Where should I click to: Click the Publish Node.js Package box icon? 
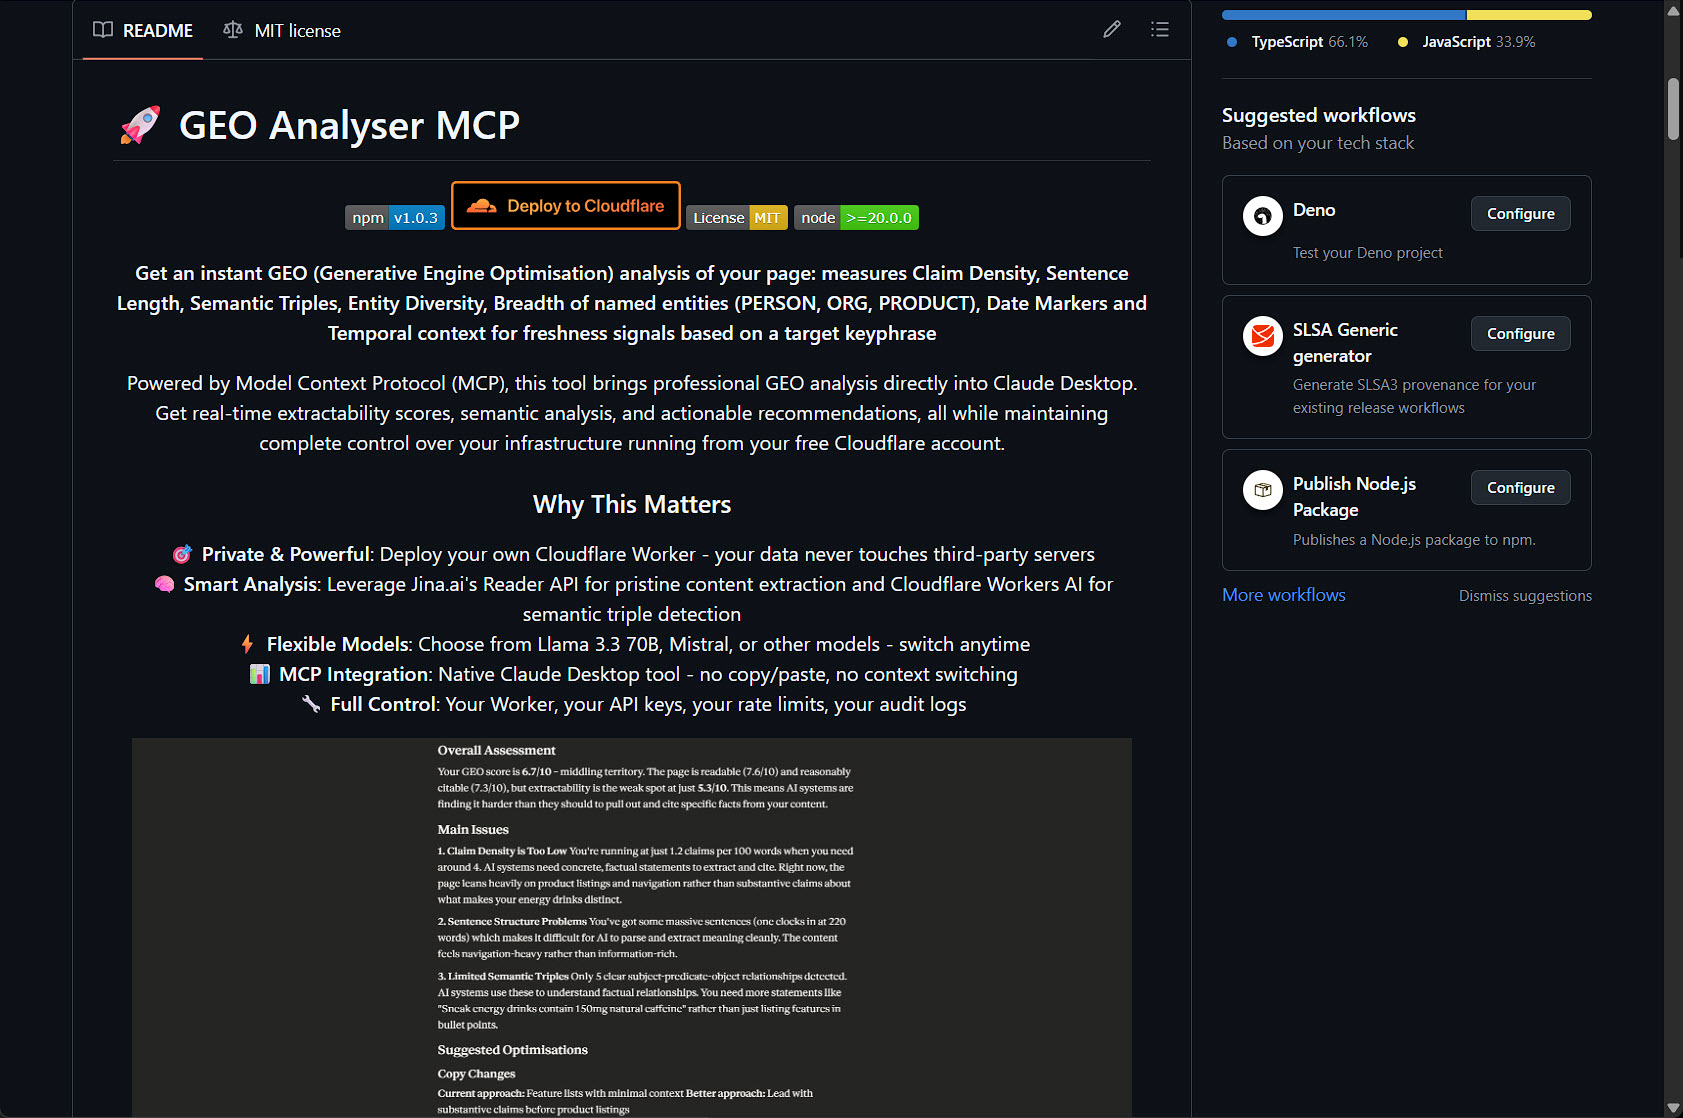(1262, 490)
